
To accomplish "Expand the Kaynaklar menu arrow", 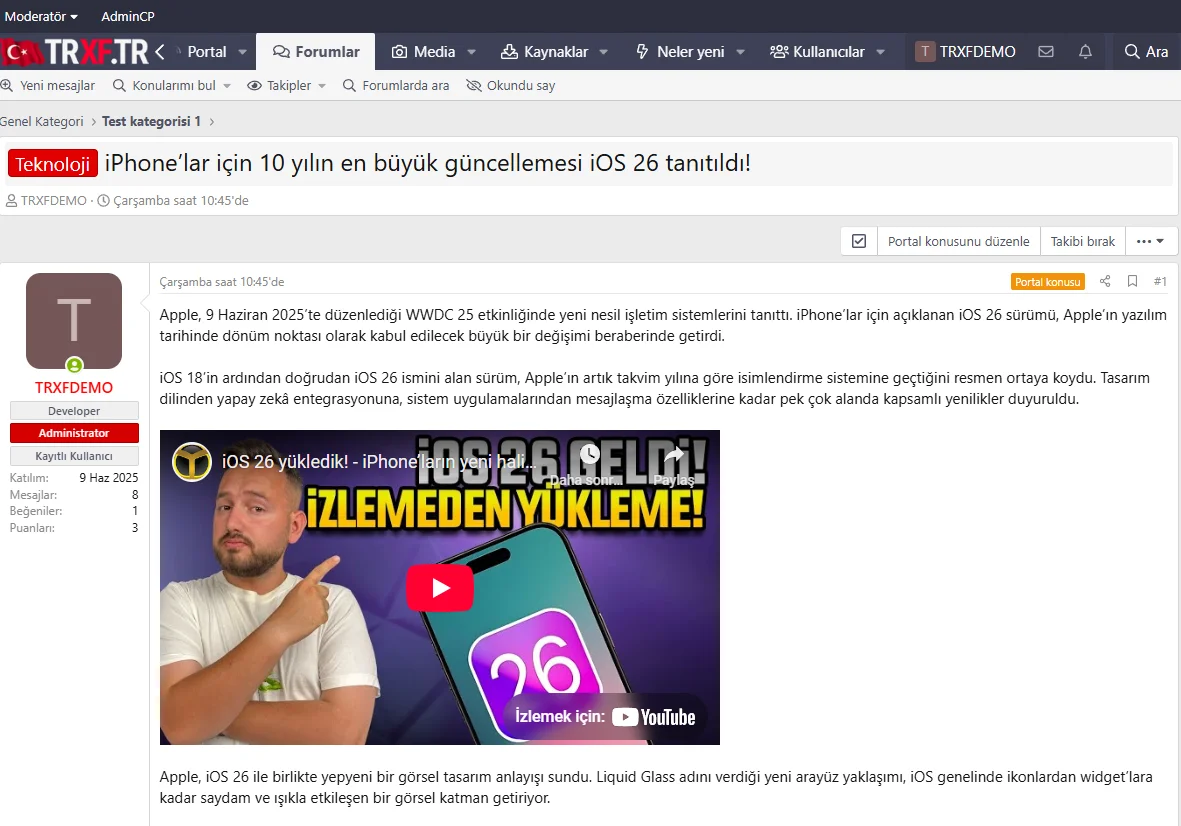I will [x=603, y=52].
